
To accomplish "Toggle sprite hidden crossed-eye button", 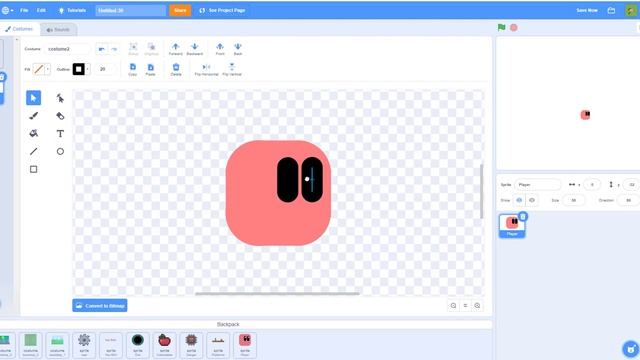I will (532, 200).
